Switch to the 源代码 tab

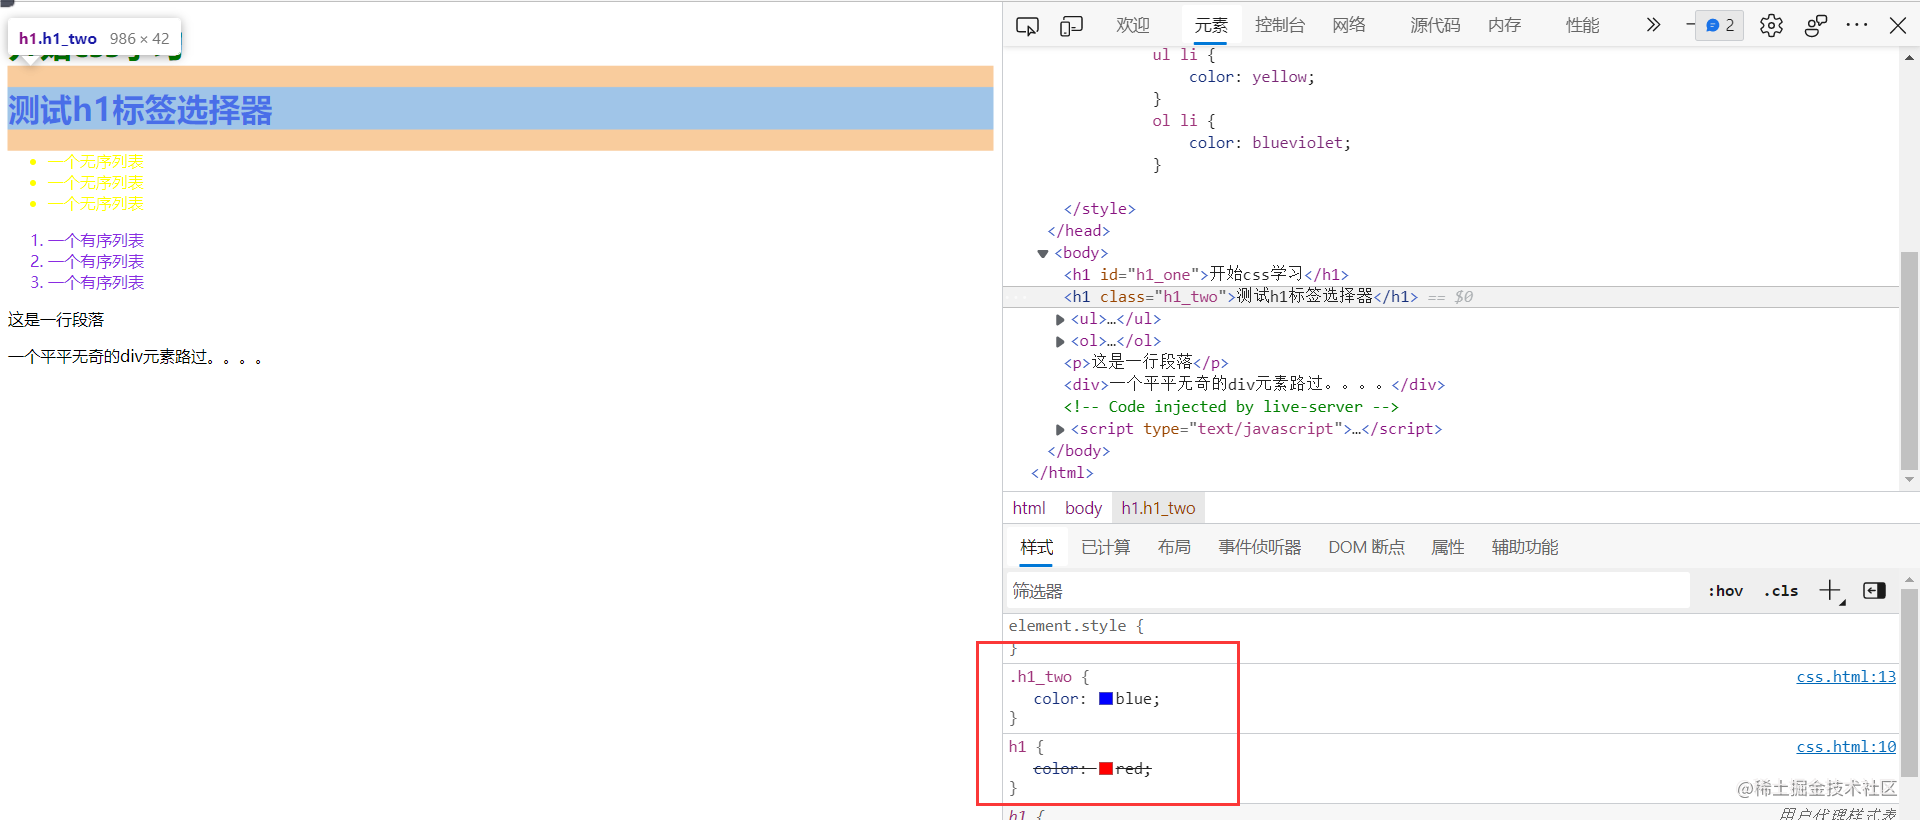pos(1435,25)
